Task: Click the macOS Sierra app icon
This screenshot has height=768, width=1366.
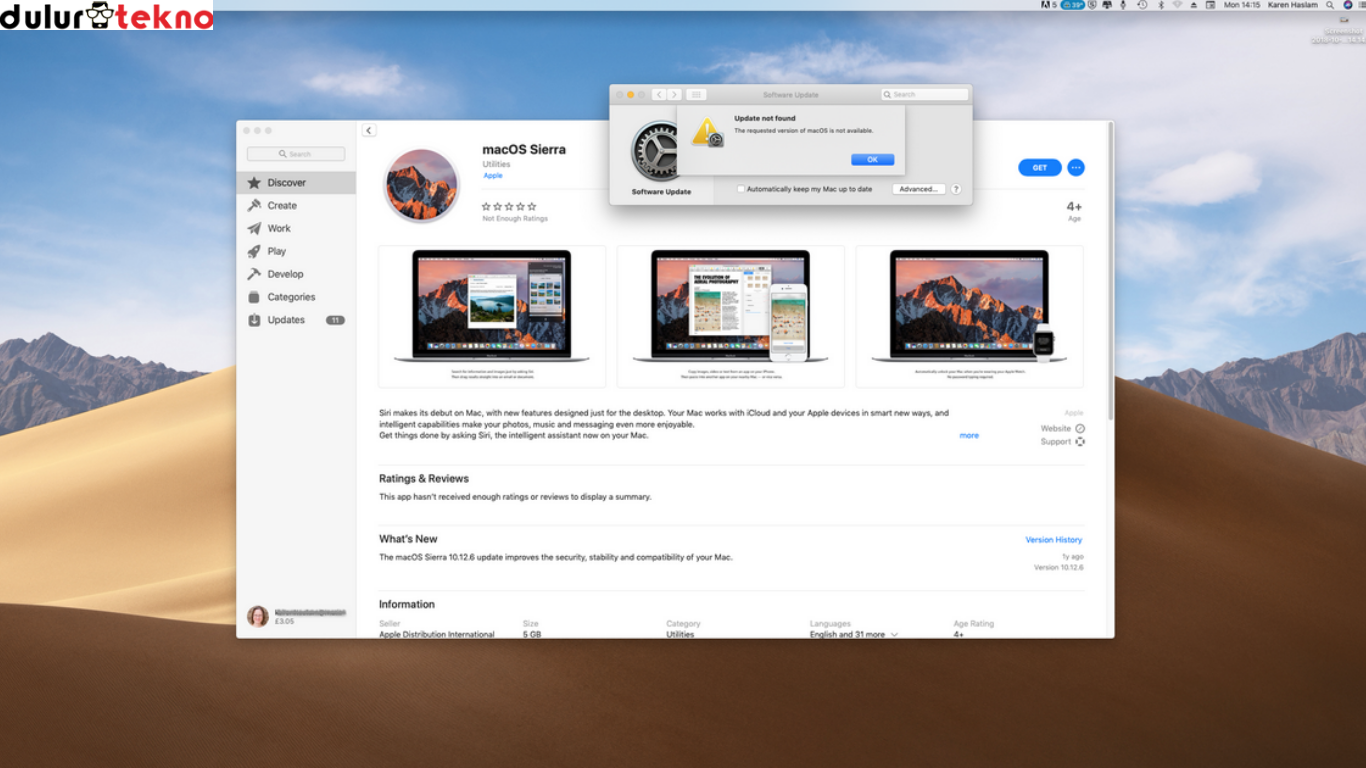Action: click(421, 185)
